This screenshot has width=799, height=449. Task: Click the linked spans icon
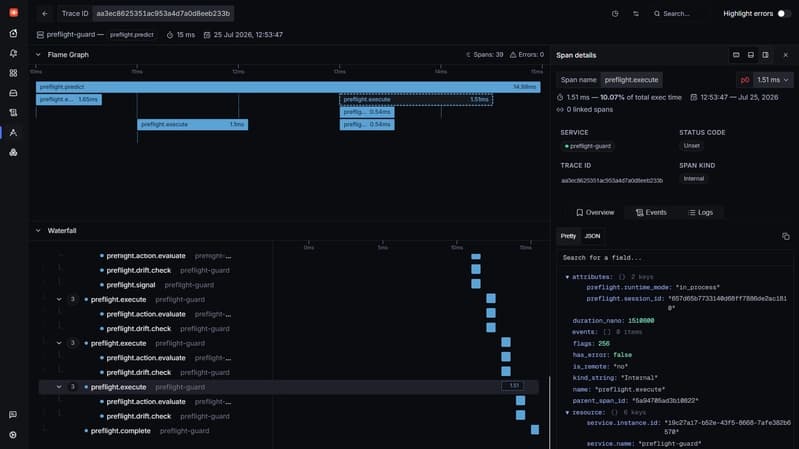pos(560,110)
